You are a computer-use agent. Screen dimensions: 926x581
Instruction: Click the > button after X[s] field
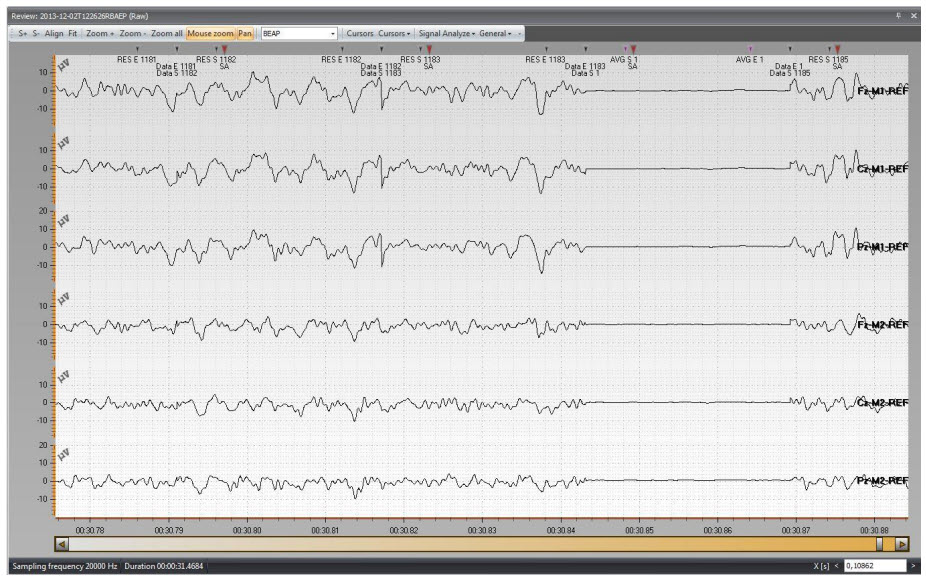pyautogui.click(x=913, y=566)
